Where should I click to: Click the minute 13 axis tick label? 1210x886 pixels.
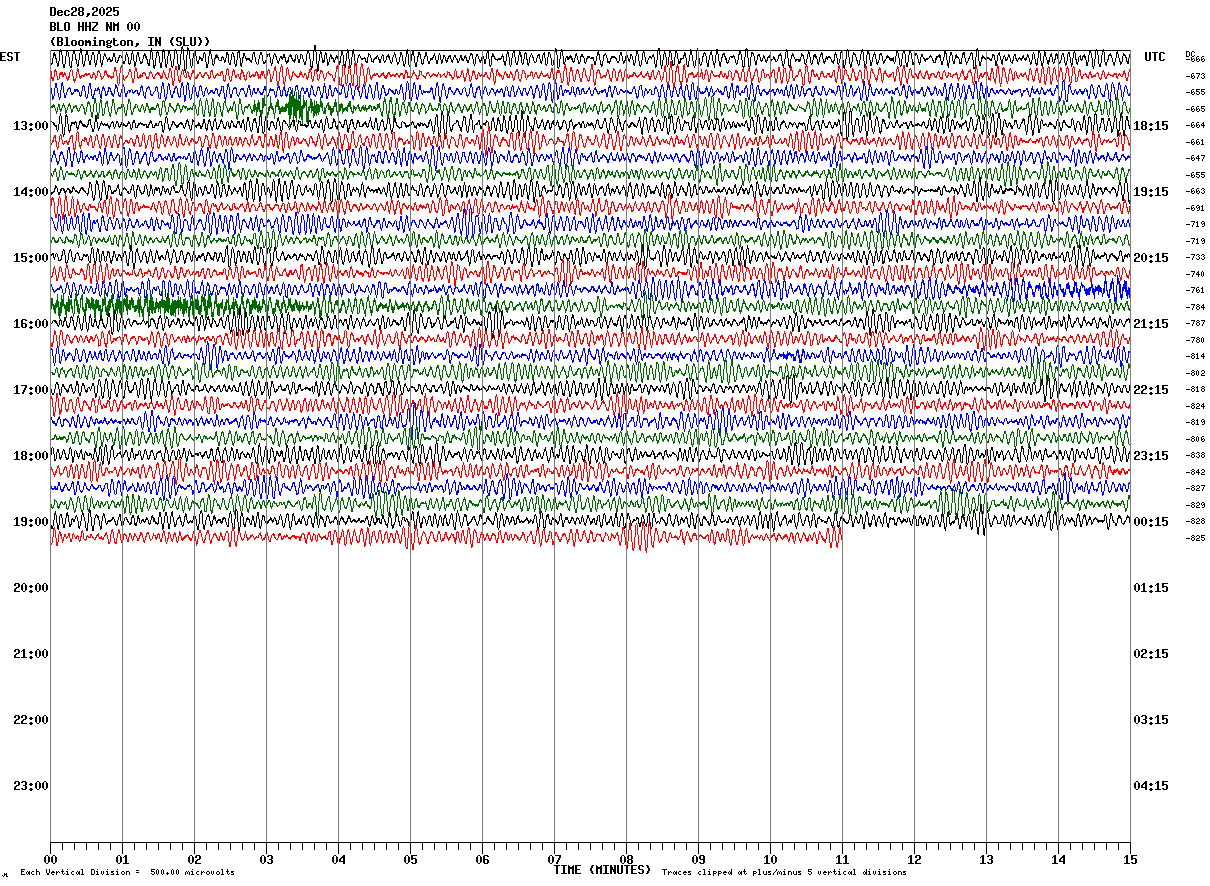(x=986, y=860)
